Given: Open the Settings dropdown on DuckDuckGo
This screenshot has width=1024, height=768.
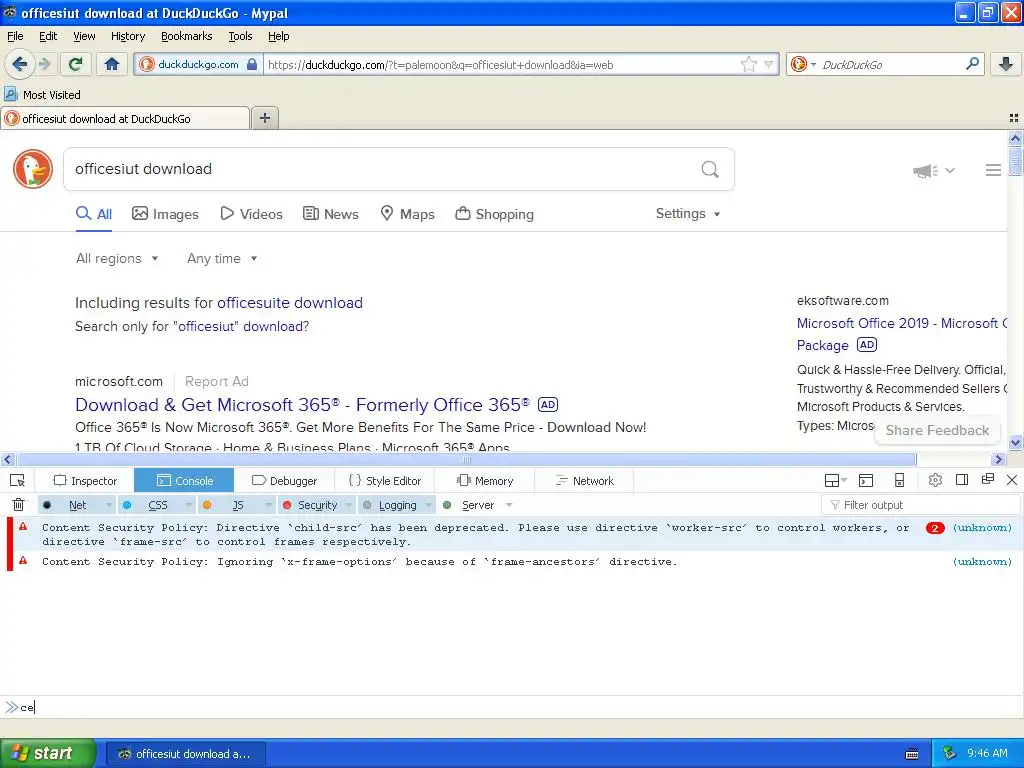Looking at the screenshot, I should pos(688,214).
